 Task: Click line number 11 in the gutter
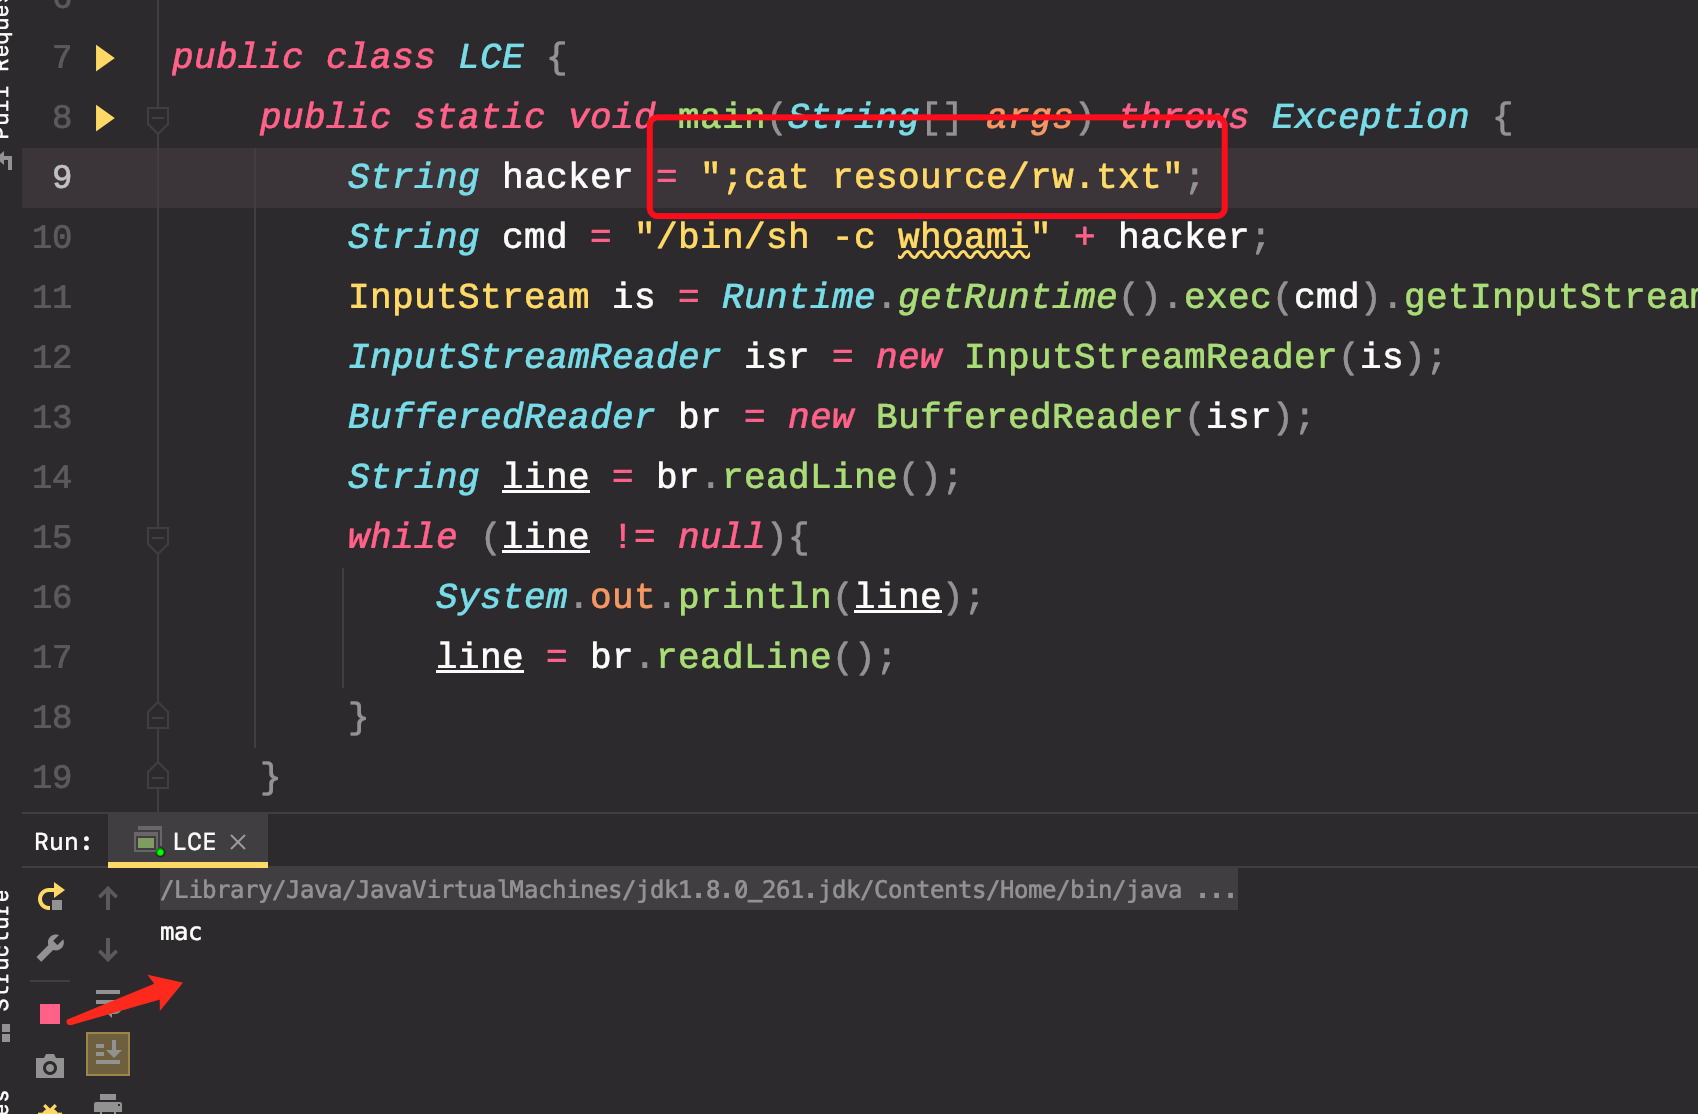(x=52, y=298)
